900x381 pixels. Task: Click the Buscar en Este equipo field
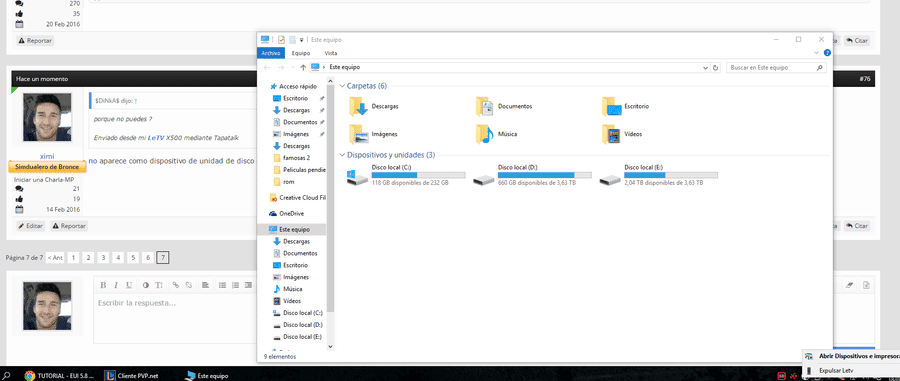click(777, 68)
